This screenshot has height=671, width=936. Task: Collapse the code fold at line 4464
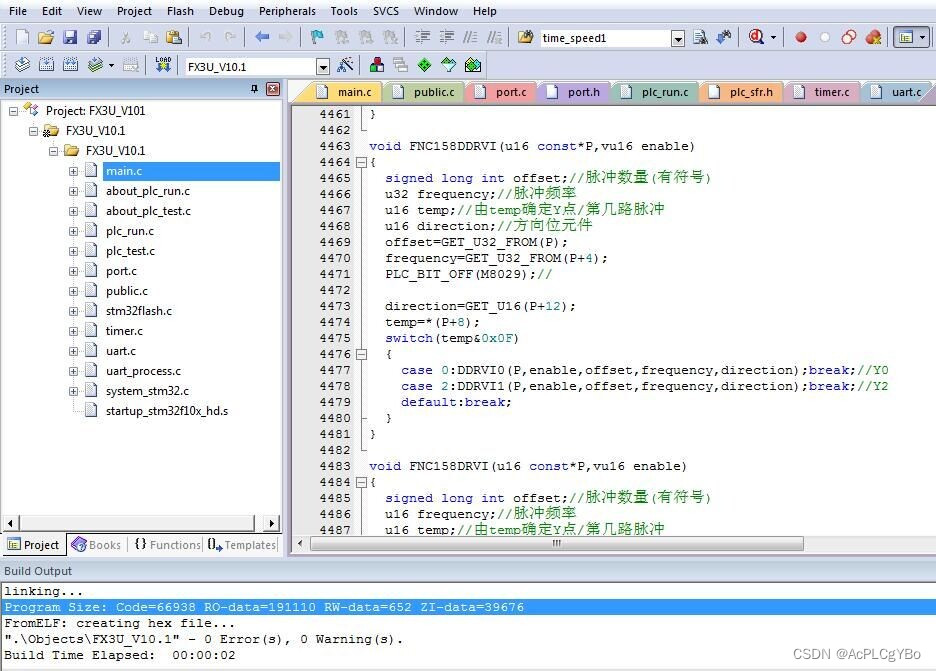click(361, 162)
